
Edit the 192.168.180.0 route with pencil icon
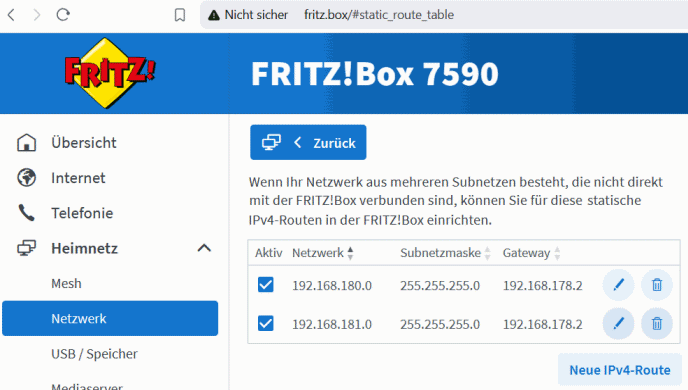coord(618,285)
